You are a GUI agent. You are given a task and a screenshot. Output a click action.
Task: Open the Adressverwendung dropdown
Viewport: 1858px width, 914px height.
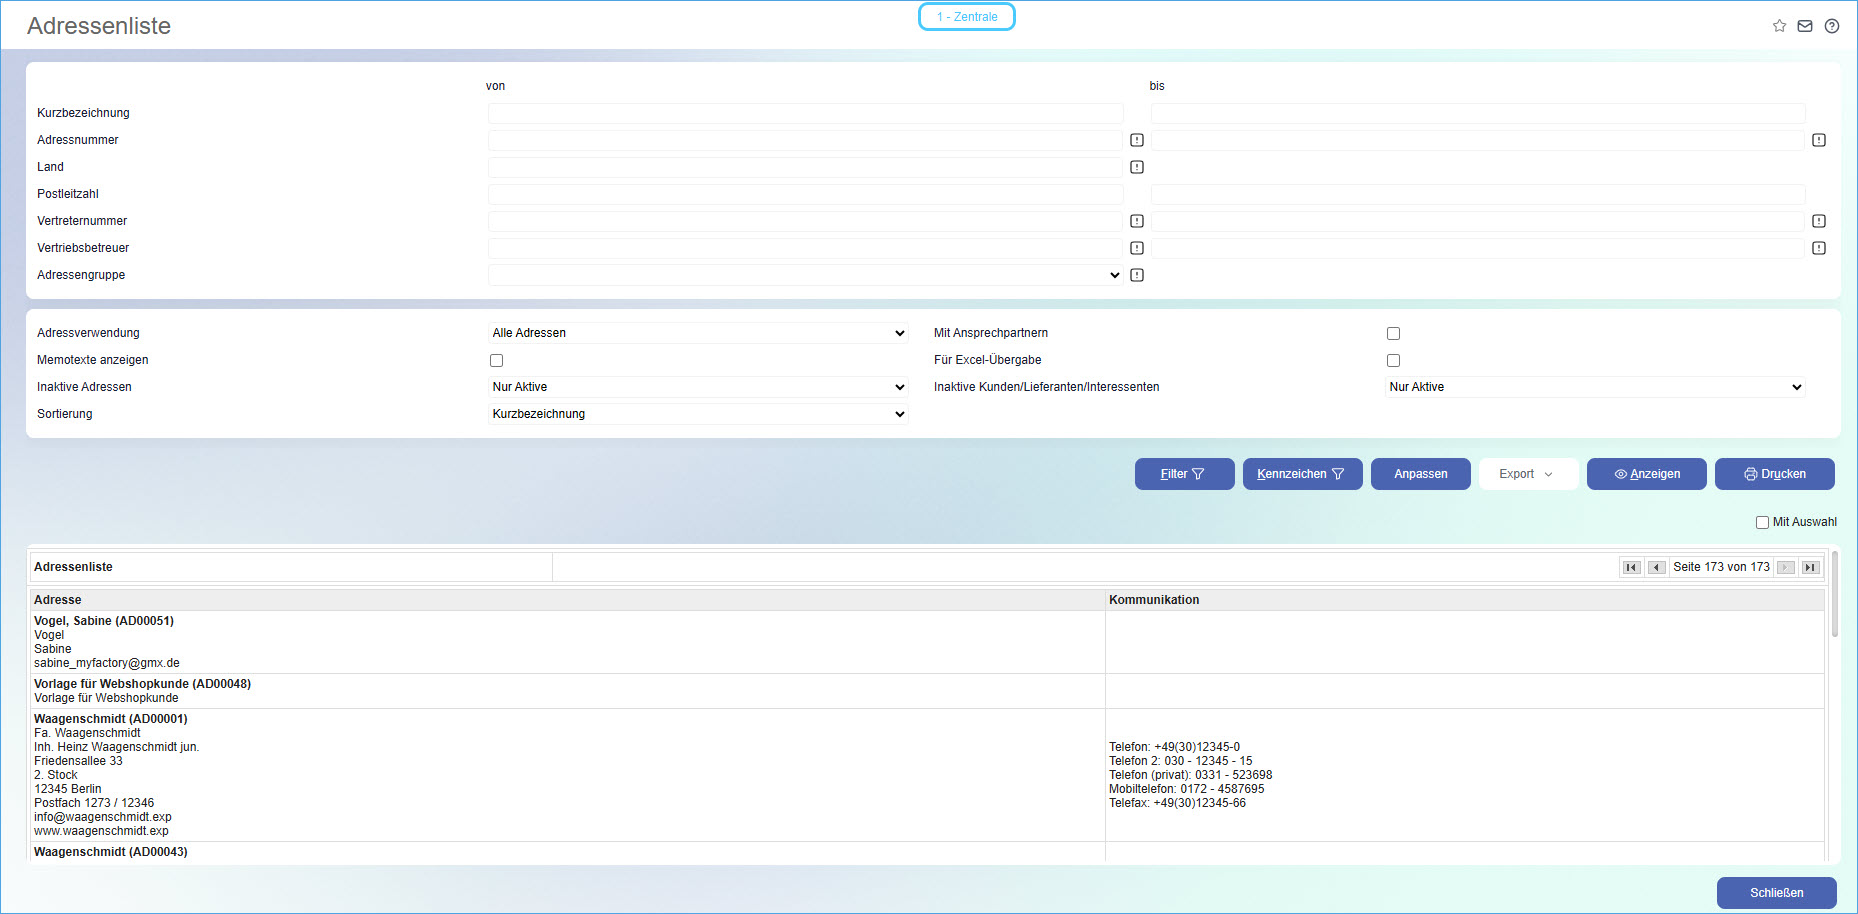(x=698, y=333)
